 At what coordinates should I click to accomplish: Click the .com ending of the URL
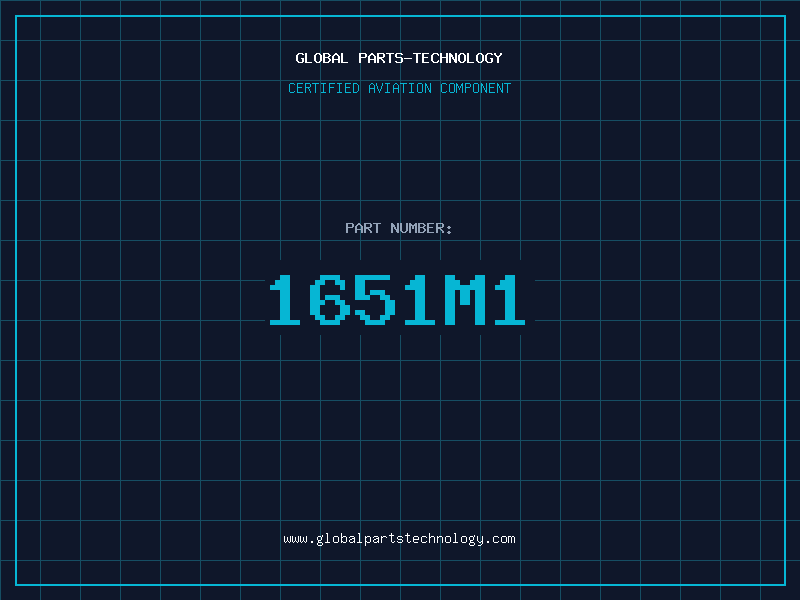pyautogui.click(x=500, y=539)
